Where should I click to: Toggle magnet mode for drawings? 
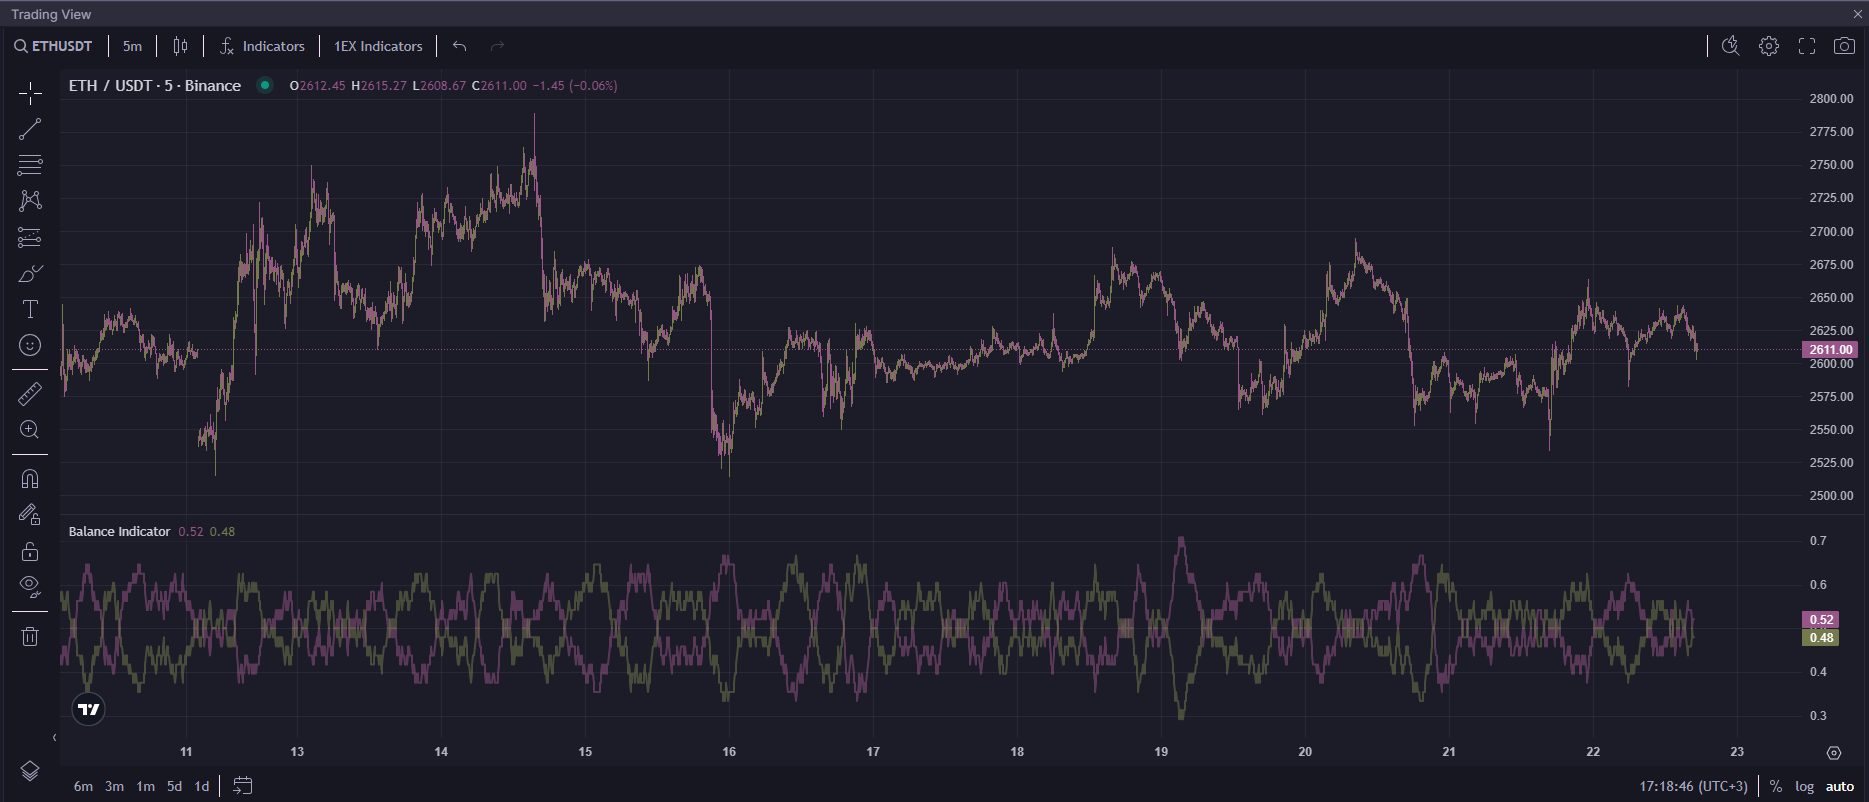30,479
